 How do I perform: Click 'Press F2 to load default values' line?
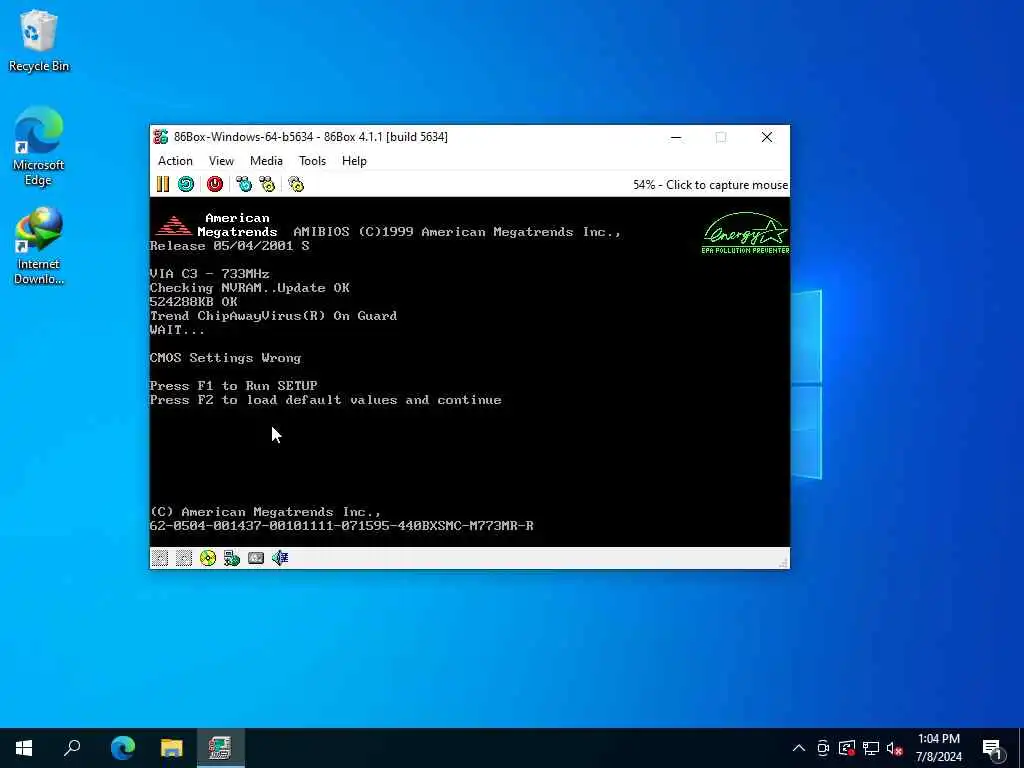(326, 400)
